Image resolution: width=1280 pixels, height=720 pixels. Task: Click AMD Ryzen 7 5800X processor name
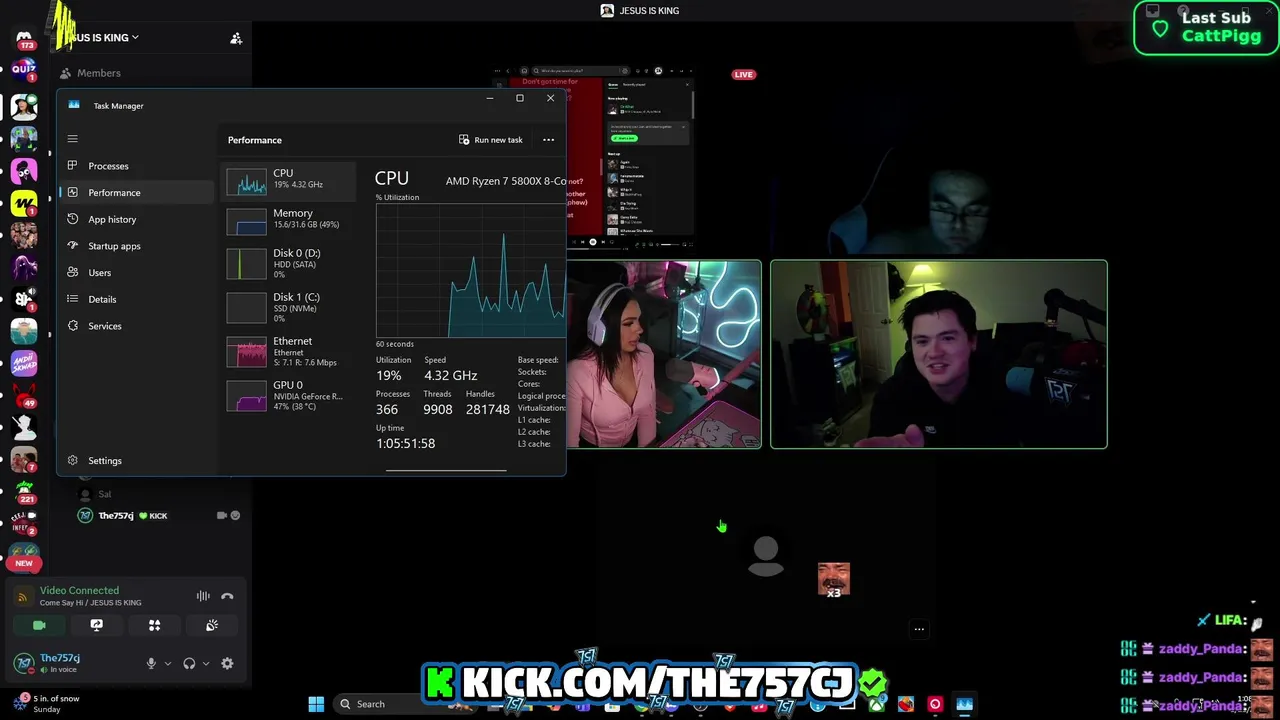click(506, 181)
